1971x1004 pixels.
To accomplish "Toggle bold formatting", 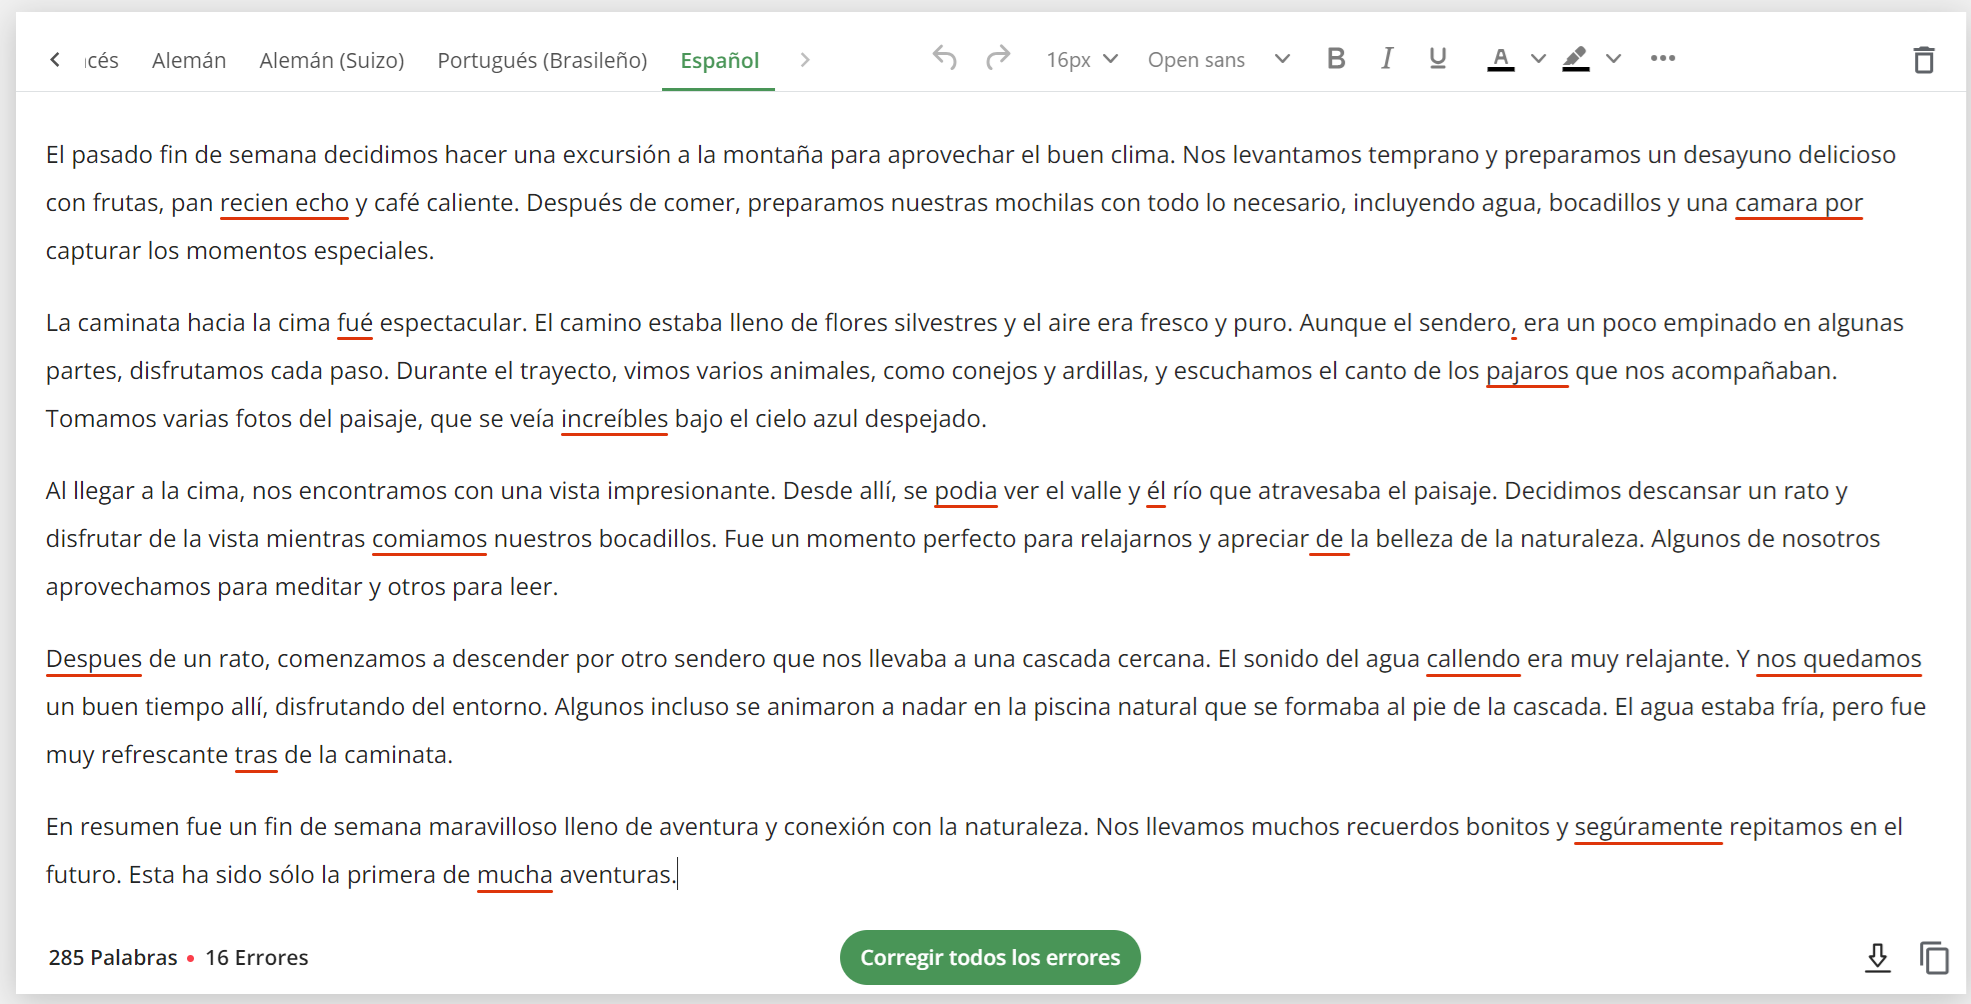I will tap(1336, 58).
